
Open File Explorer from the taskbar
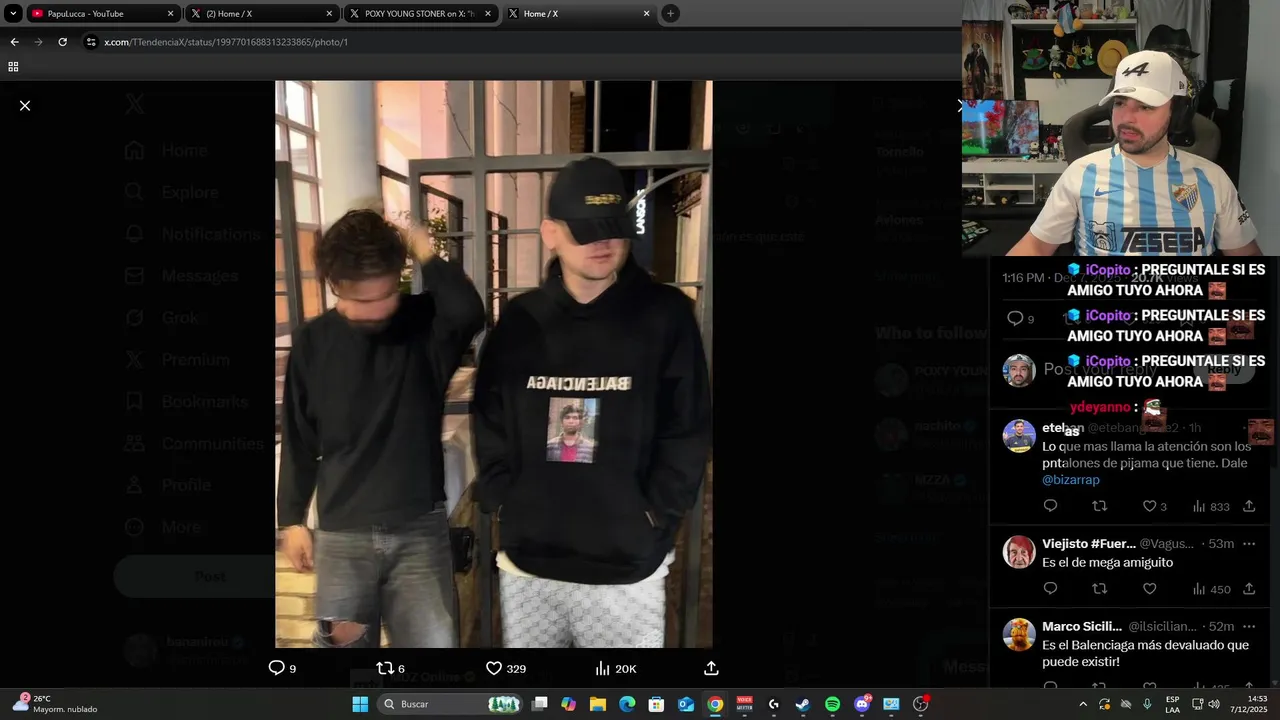coord(598,704)
